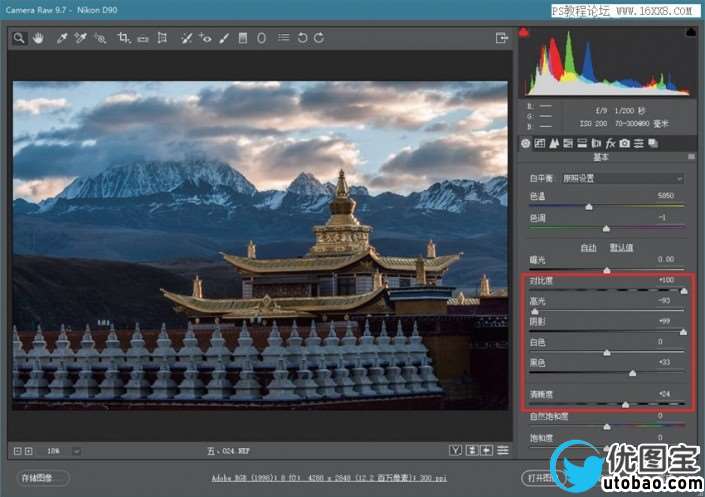
Task: Rotate image counterclockwise
Action: click(x=302, y=38)
